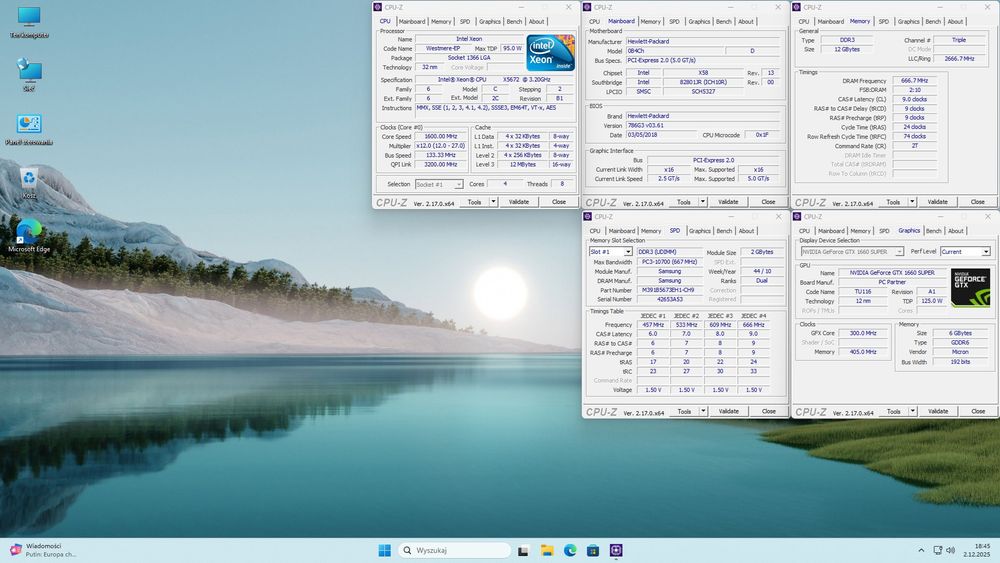Click Validate button in the Mainboard window
Viewport: 1000px width, 563px height.
[728, 201]
